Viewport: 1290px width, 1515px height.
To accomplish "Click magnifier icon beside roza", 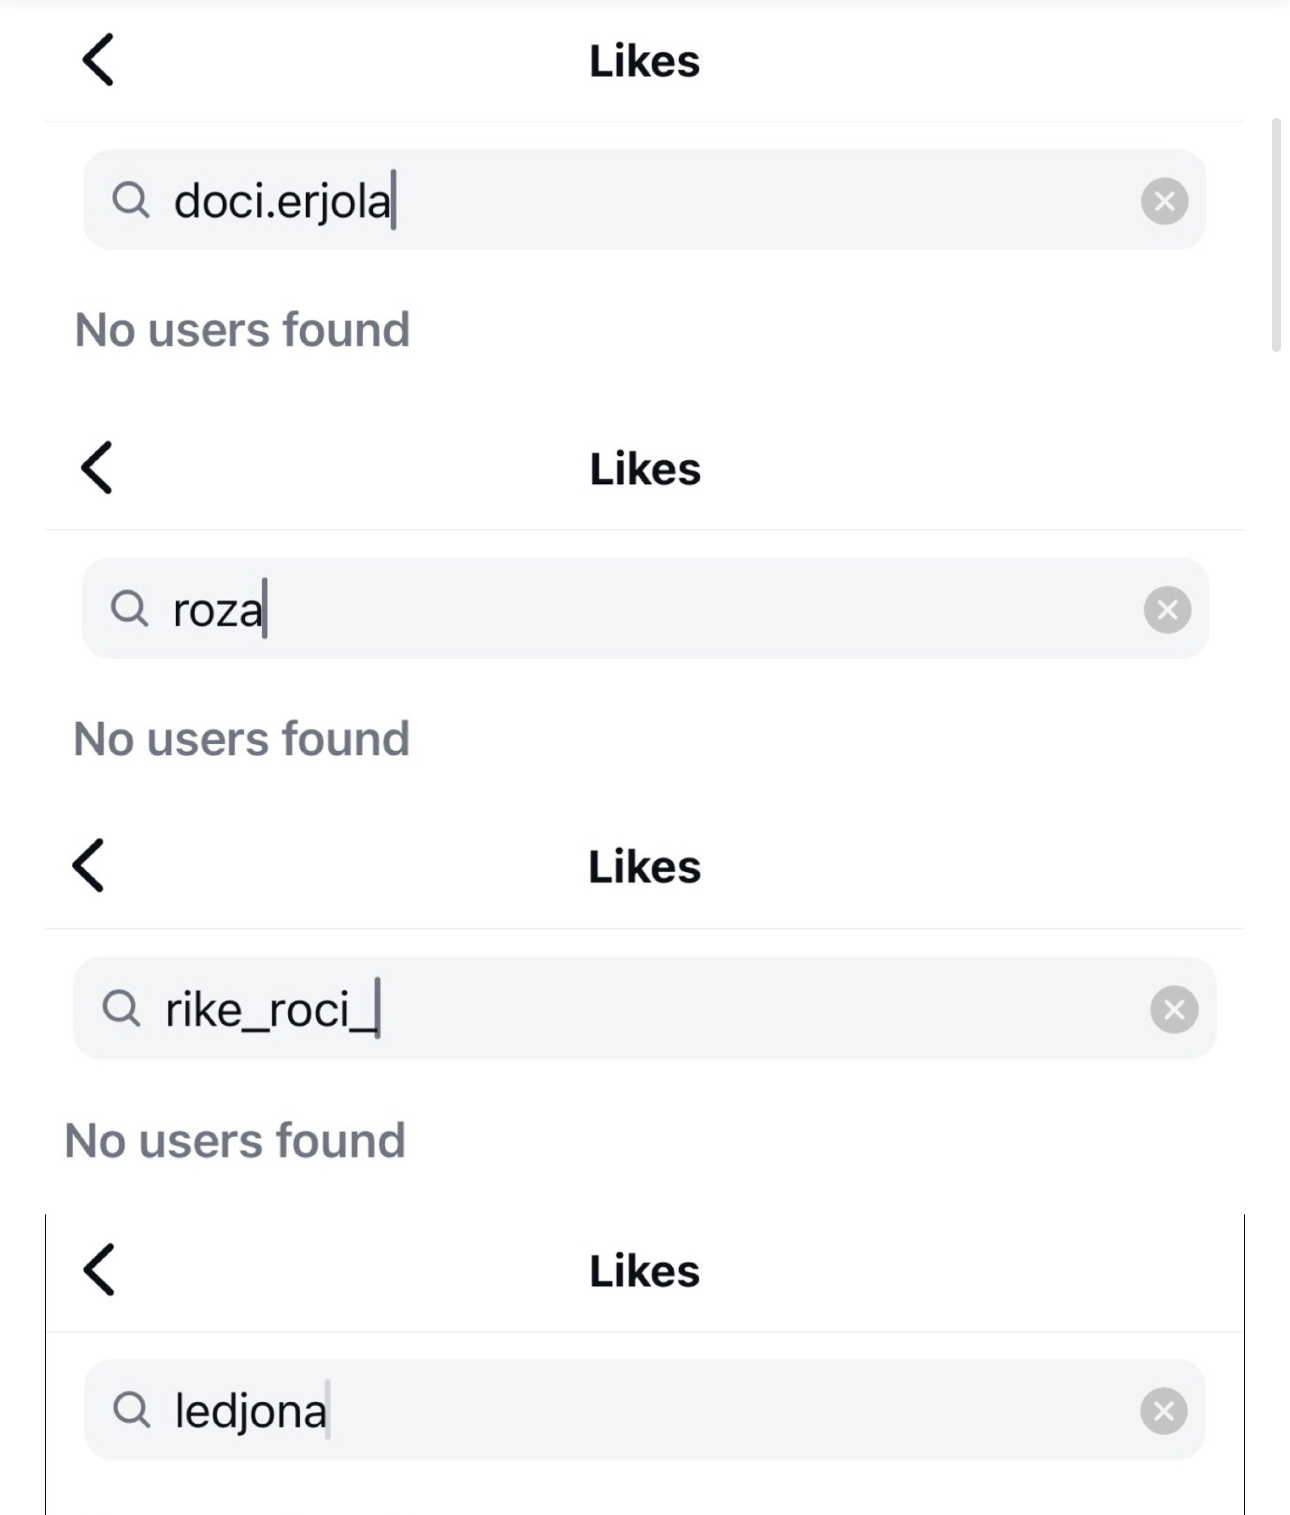I will pos(129,608).
